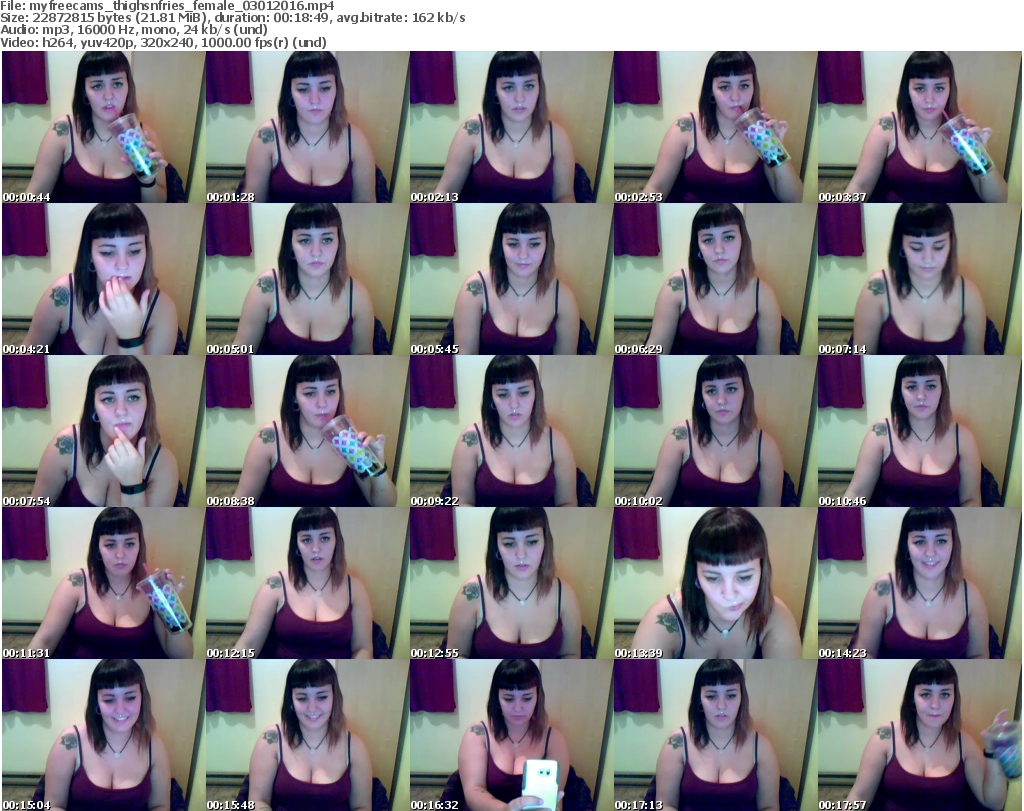Viewport: 1024px width, 811px height.
Task: Choose the 00:17:57 preview frame
Action: (x=920, y=735)
